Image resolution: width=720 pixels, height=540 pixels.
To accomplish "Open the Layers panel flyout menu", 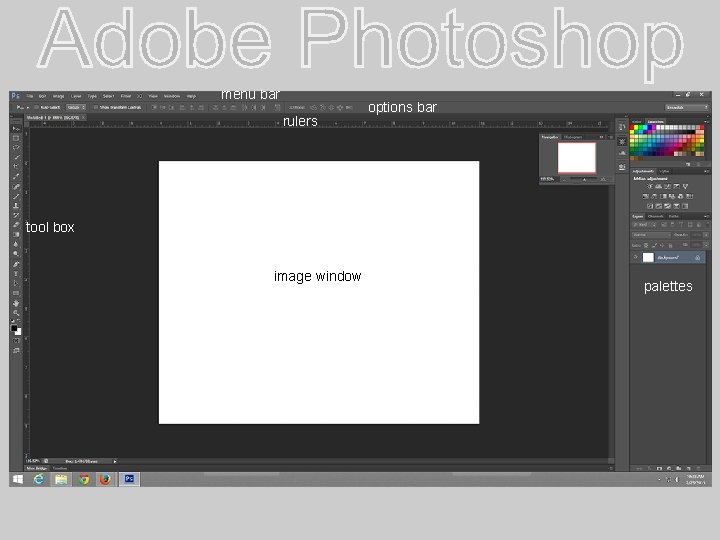I will coord(706,216).
